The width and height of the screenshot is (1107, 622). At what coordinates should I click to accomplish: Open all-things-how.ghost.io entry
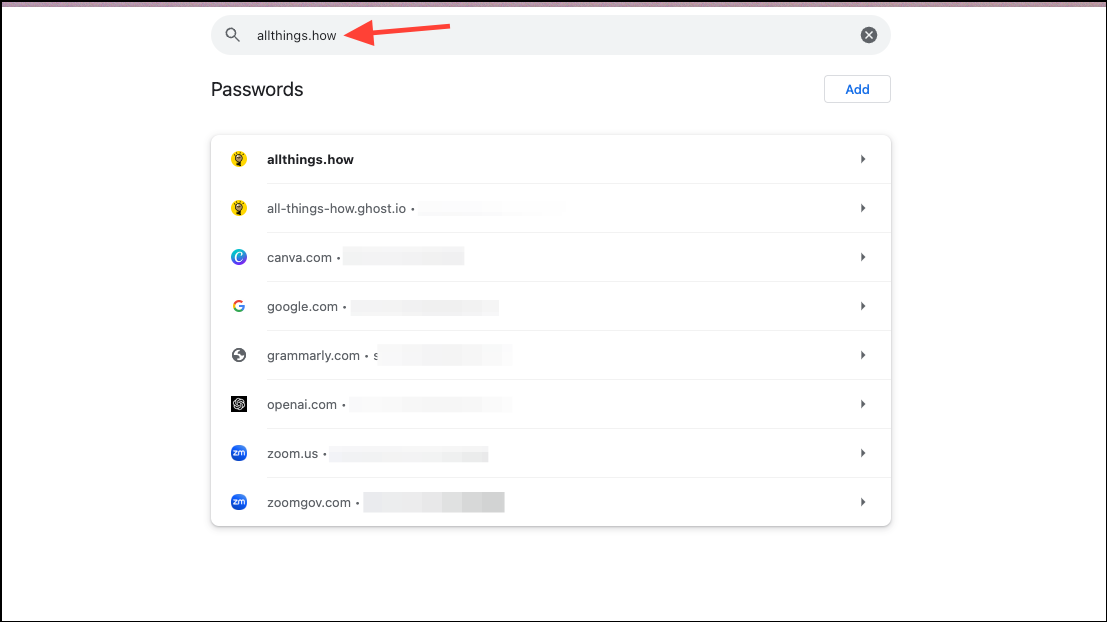(x=551, y=208)
